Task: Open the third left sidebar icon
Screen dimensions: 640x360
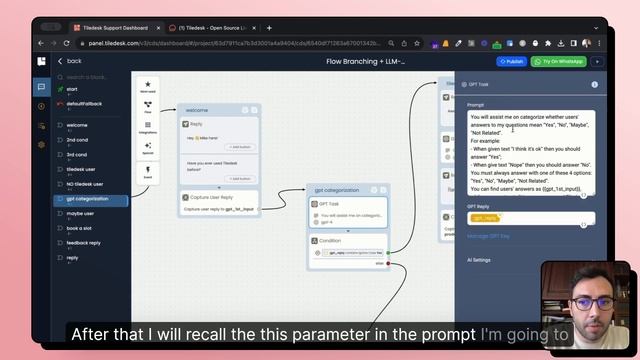Action: (x=42, y=126)
